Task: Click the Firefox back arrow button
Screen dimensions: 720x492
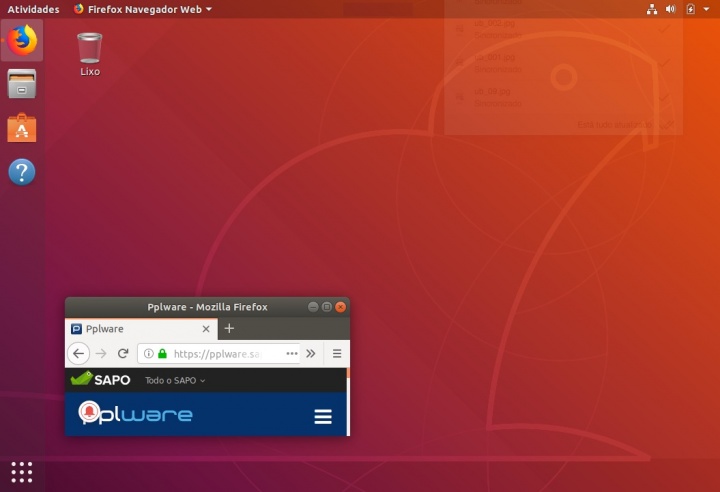Action: click(x=78, y=353)
